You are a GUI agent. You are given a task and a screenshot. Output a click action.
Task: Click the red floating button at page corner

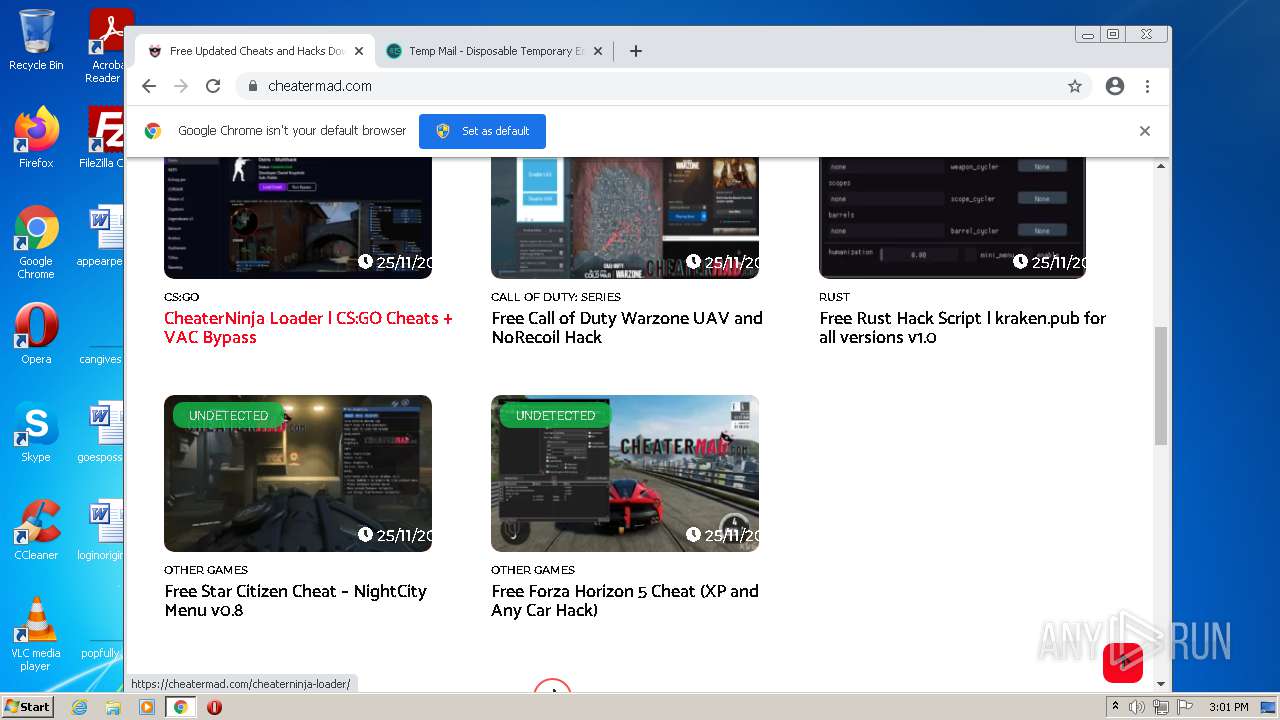[1123, 663]
